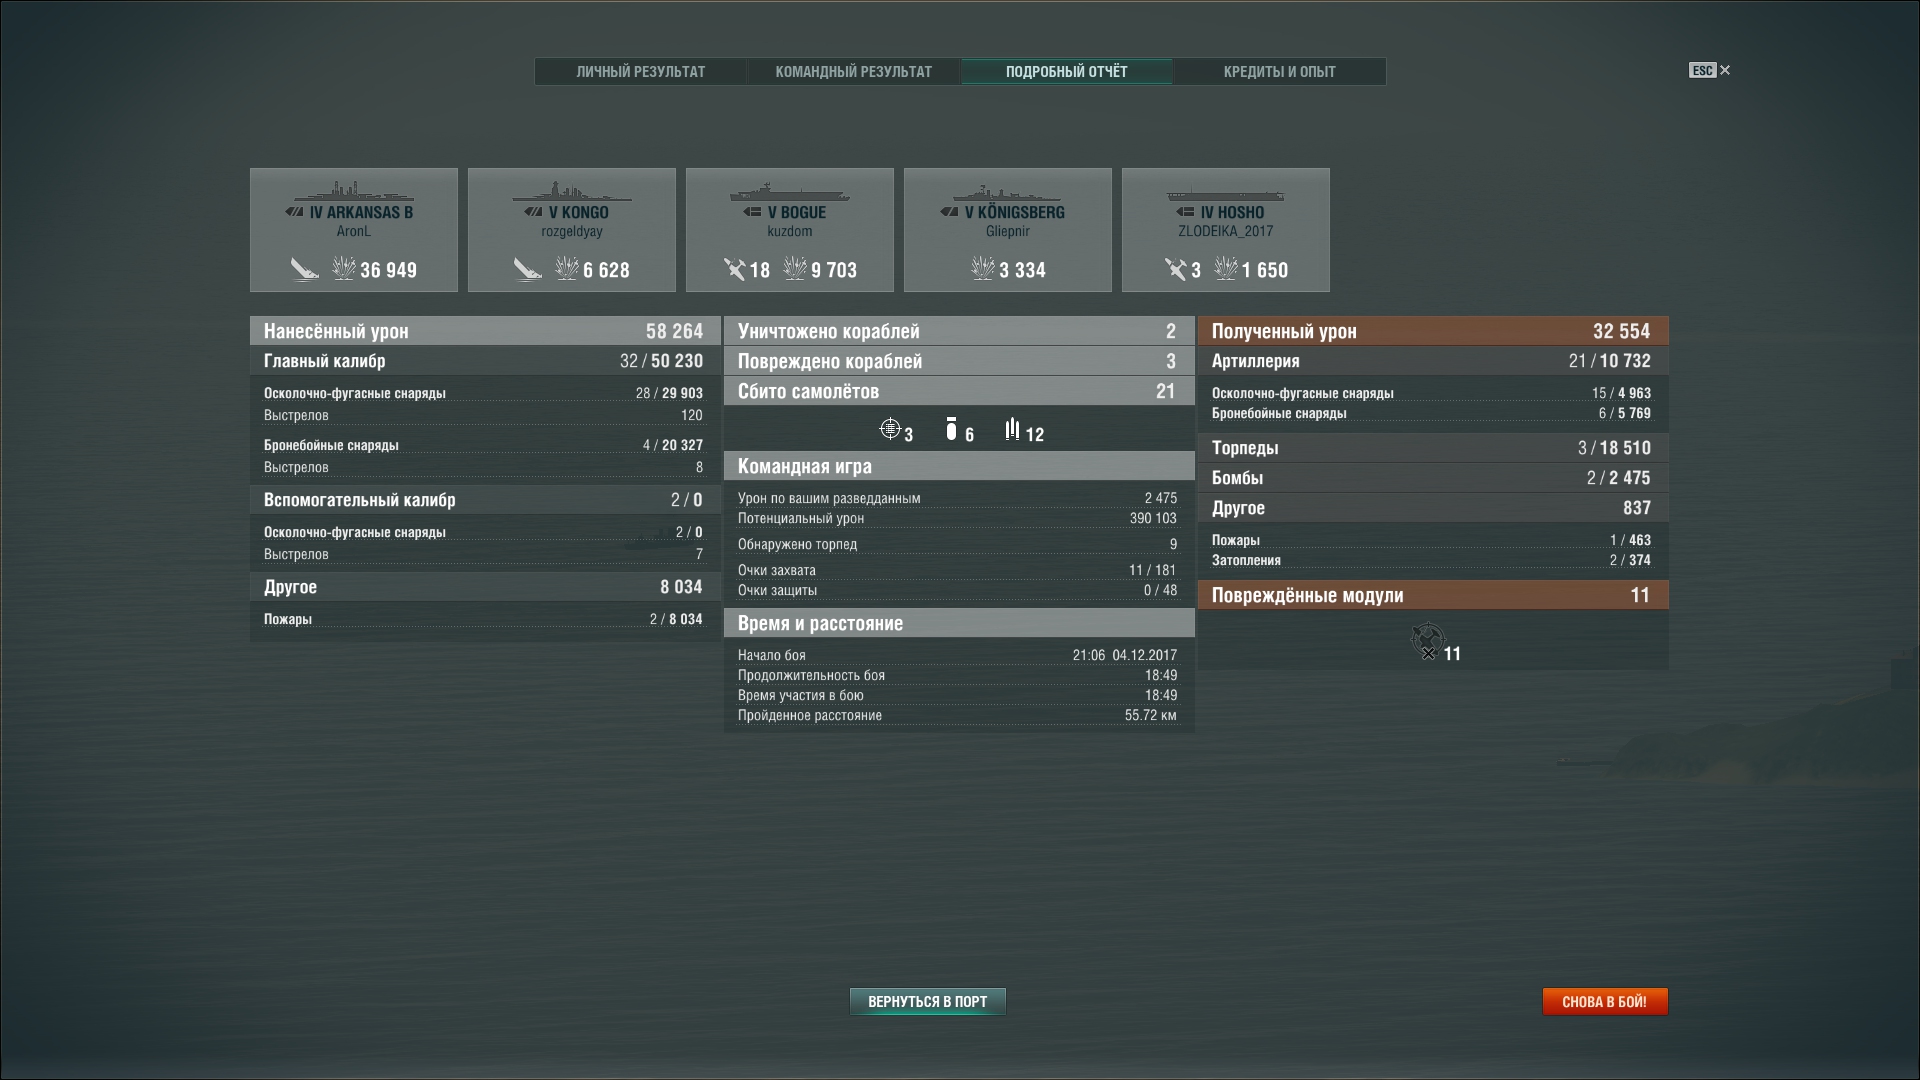The image size is (1920, 1080).
Task: Click the Повреждённые модули header
Action: pos(1433,595)
